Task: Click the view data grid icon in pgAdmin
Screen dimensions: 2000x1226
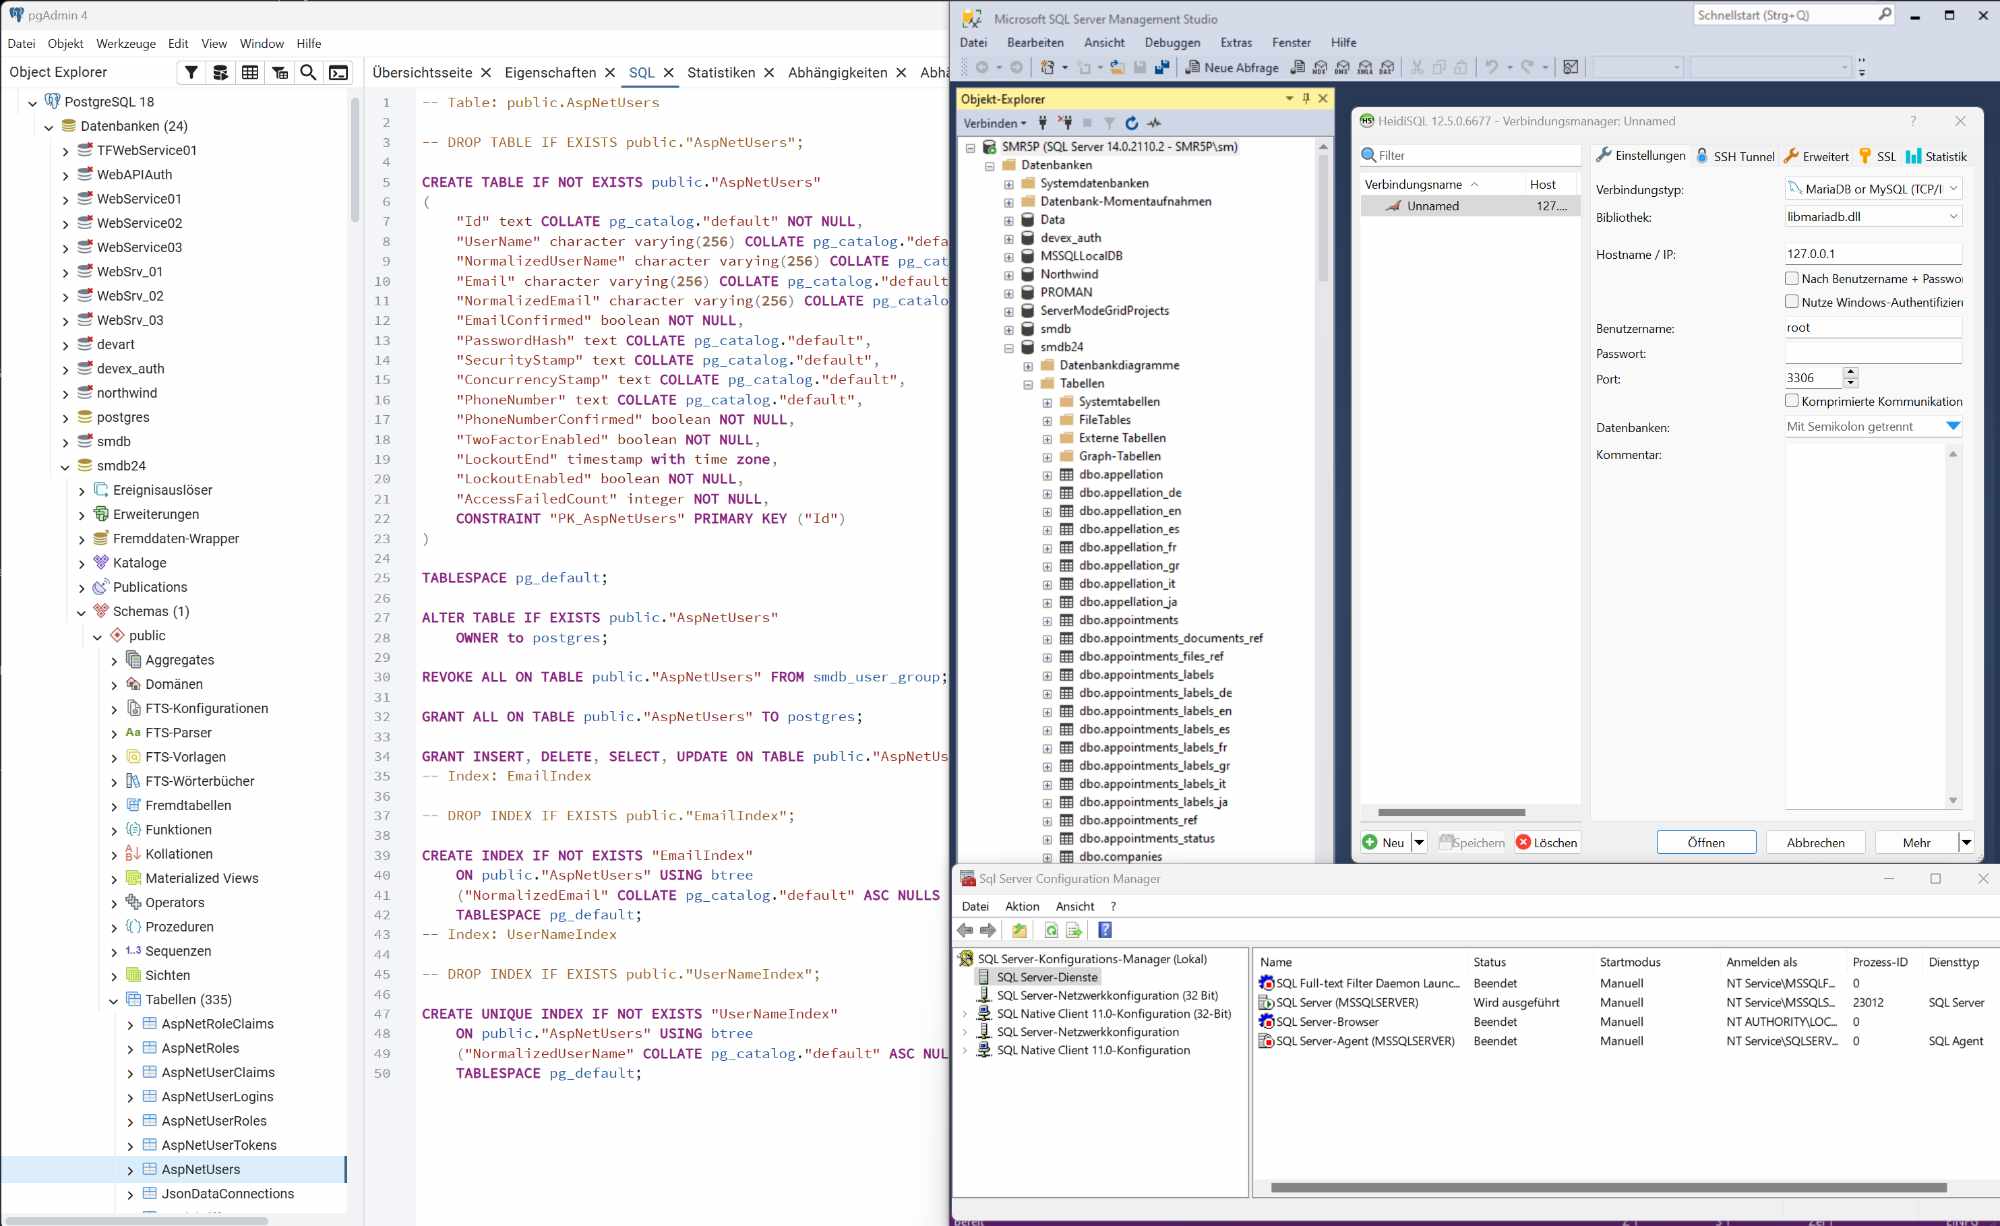Action: (x=250, y=72)
